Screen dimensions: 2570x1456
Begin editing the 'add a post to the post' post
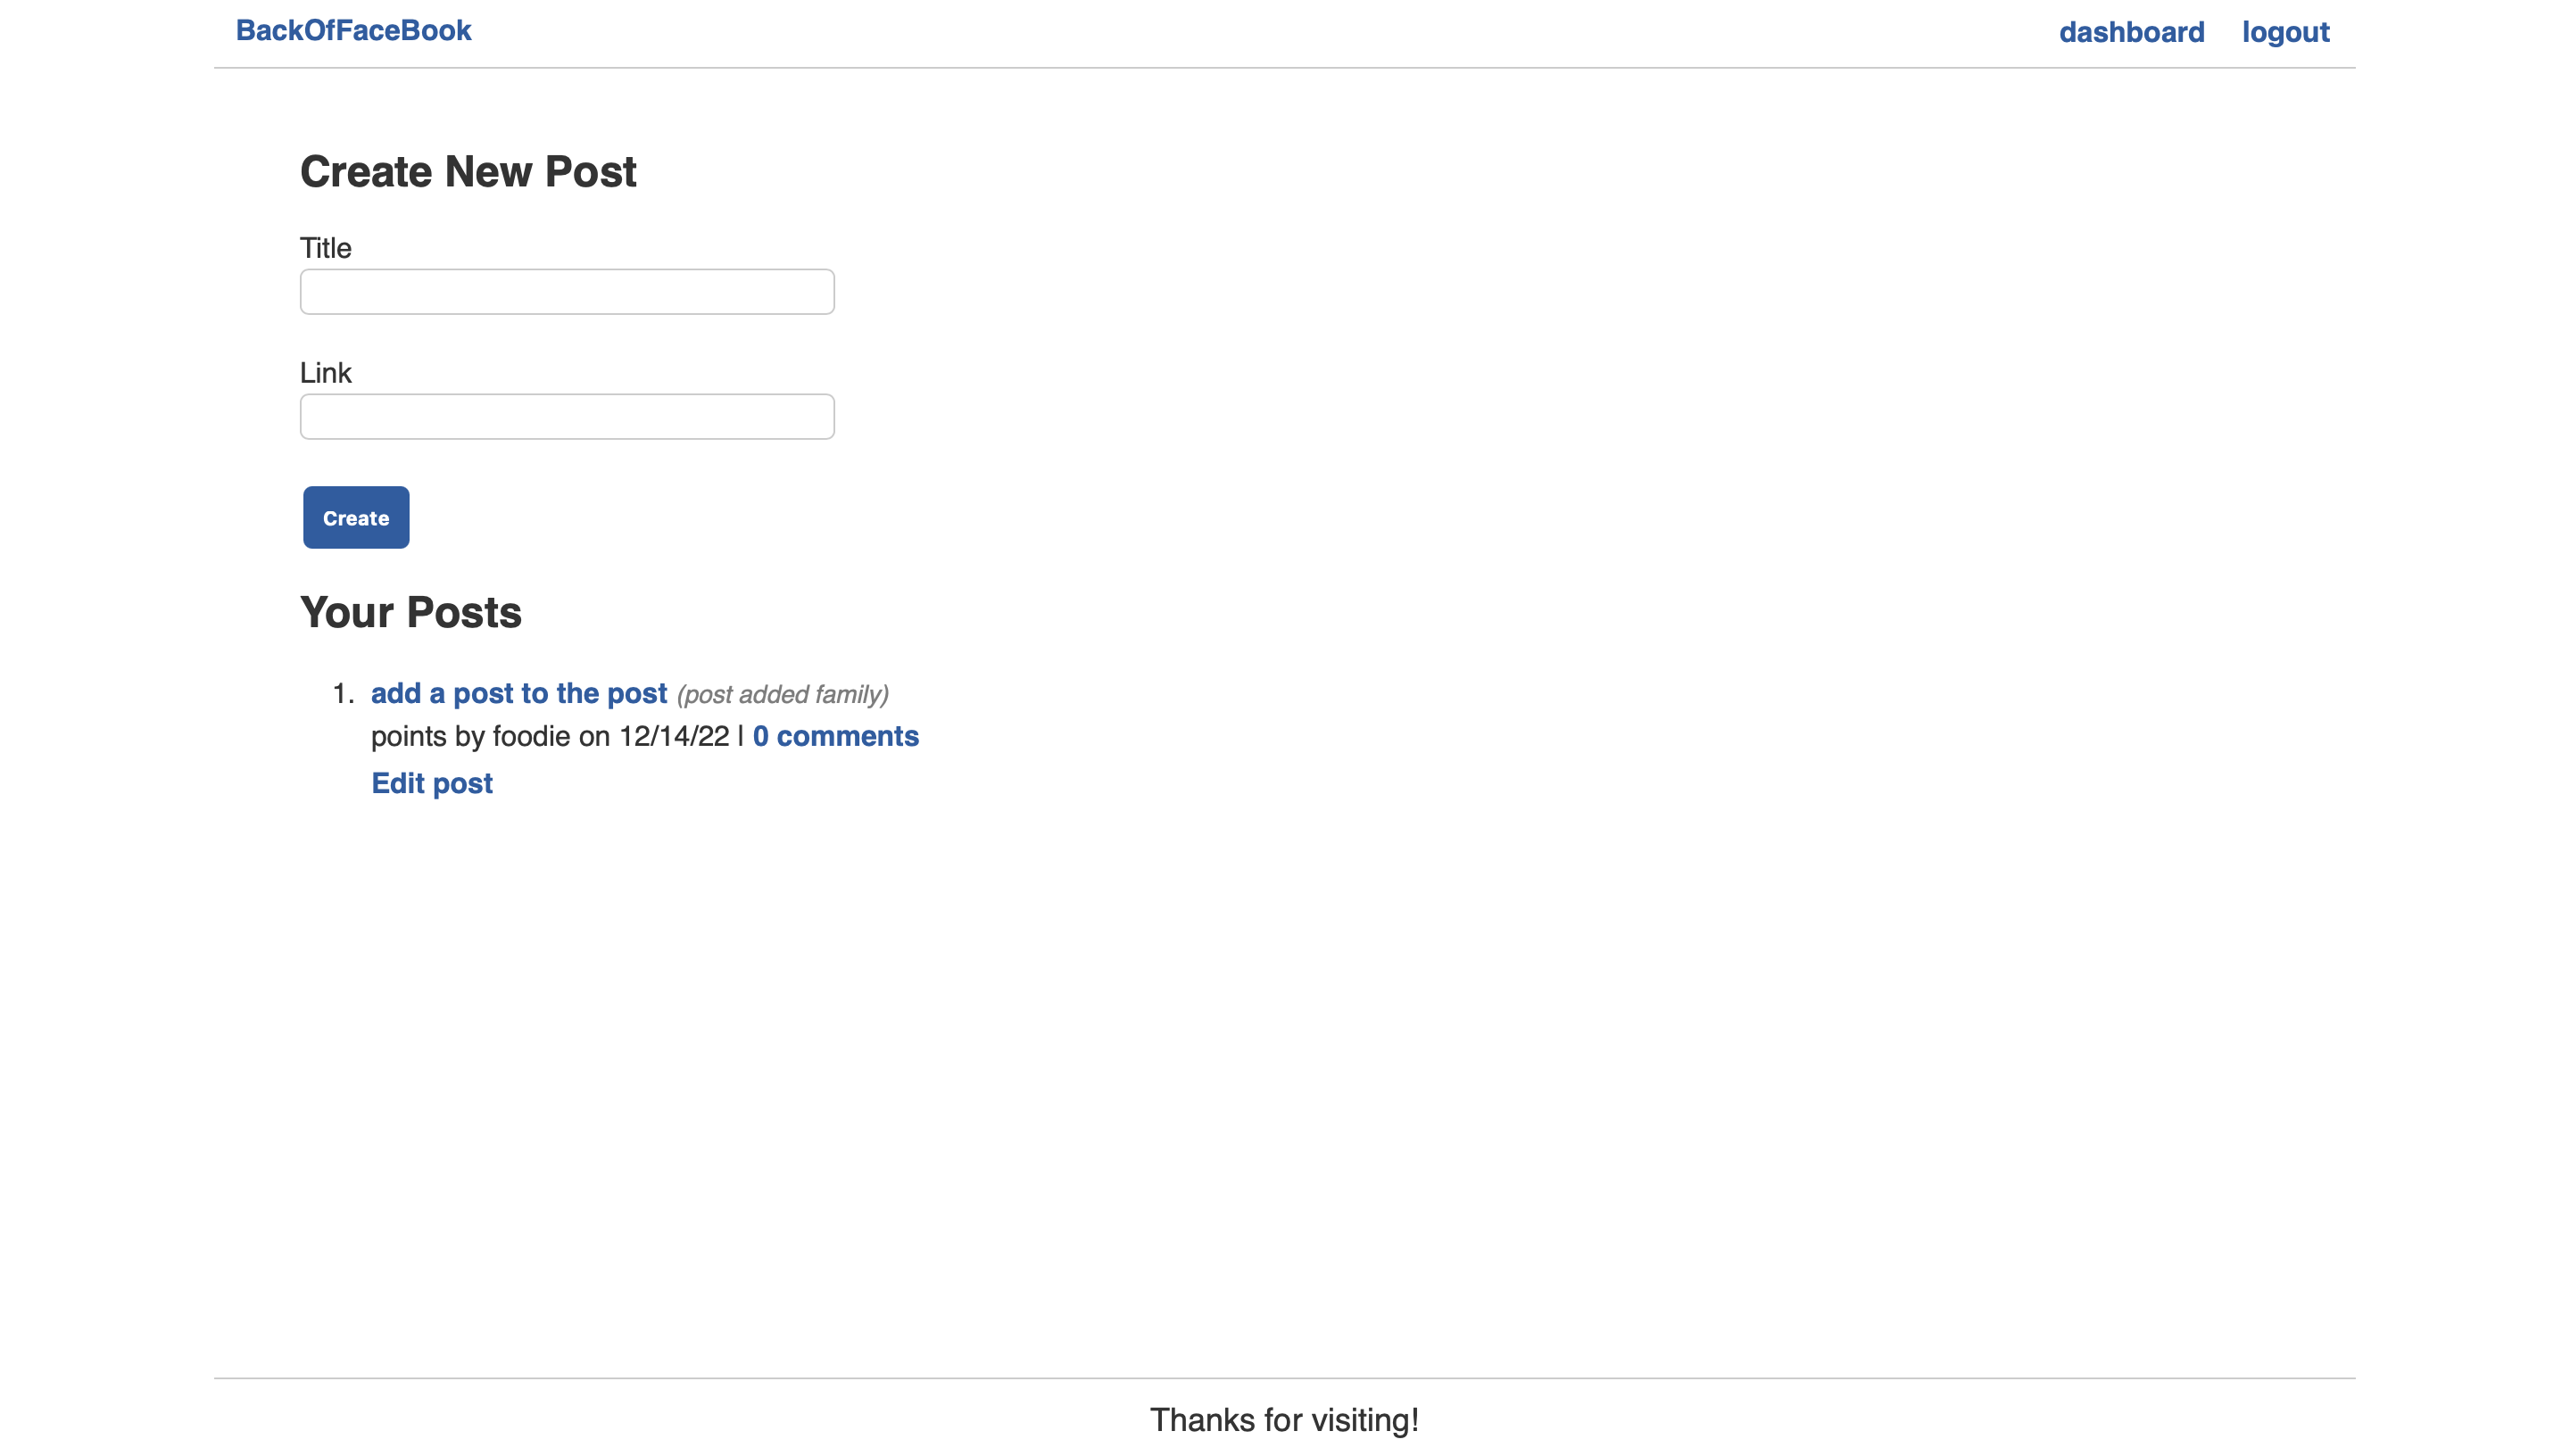tap(432, 784)
